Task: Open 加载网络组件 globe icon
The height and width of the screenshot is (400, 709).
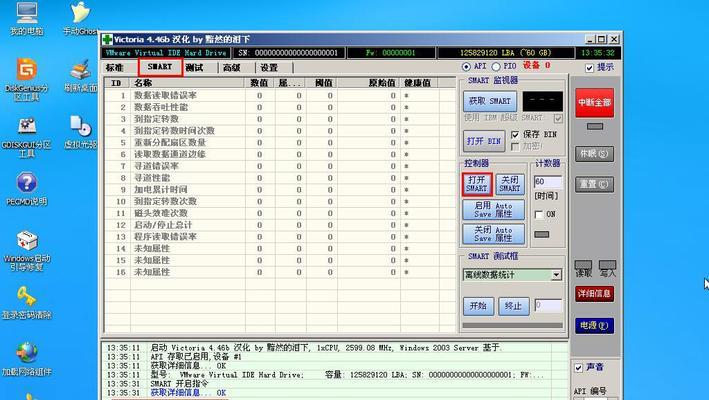Action: pyautogui.click(x=27, y=359)
